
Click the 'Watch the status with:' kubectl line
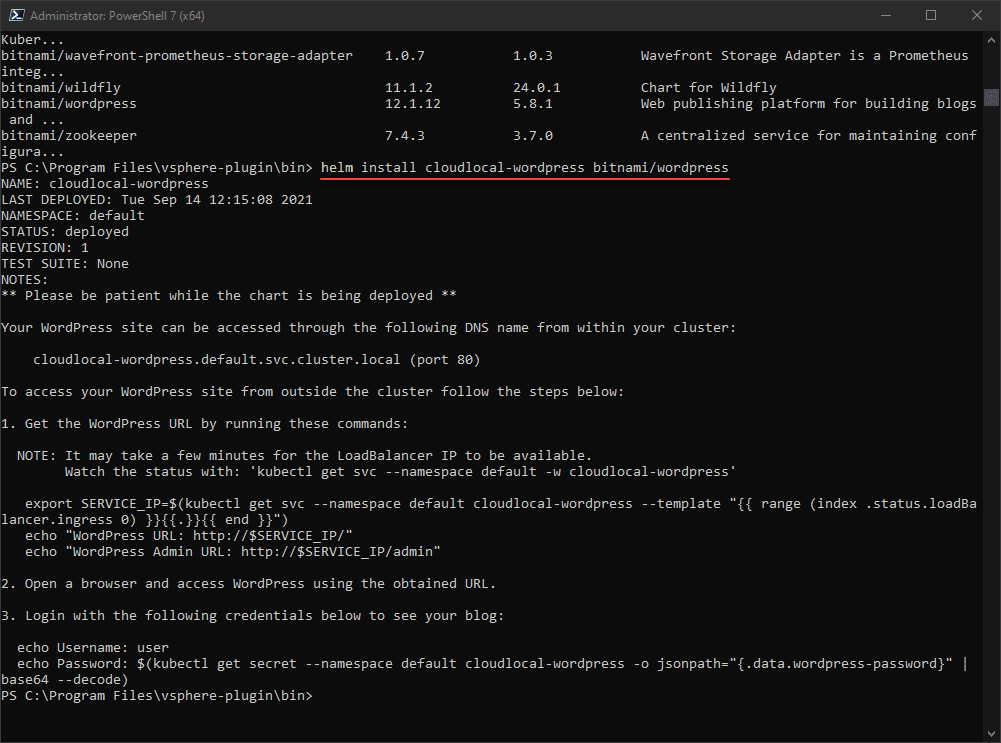point(400,472)
